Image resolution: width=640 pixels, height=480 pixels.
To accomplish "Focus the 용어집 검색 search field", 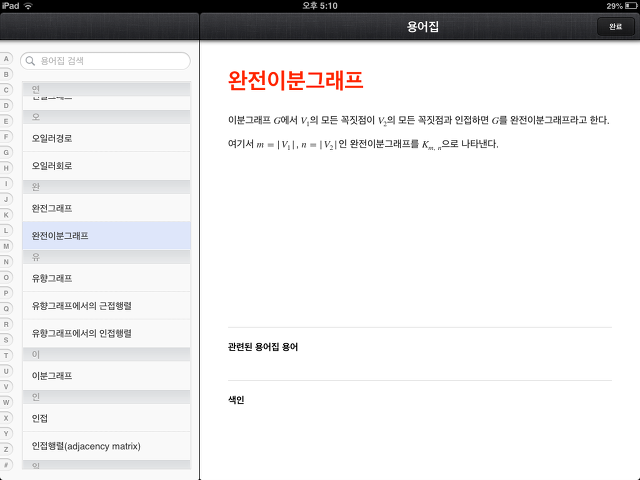I will click(105, 61).
